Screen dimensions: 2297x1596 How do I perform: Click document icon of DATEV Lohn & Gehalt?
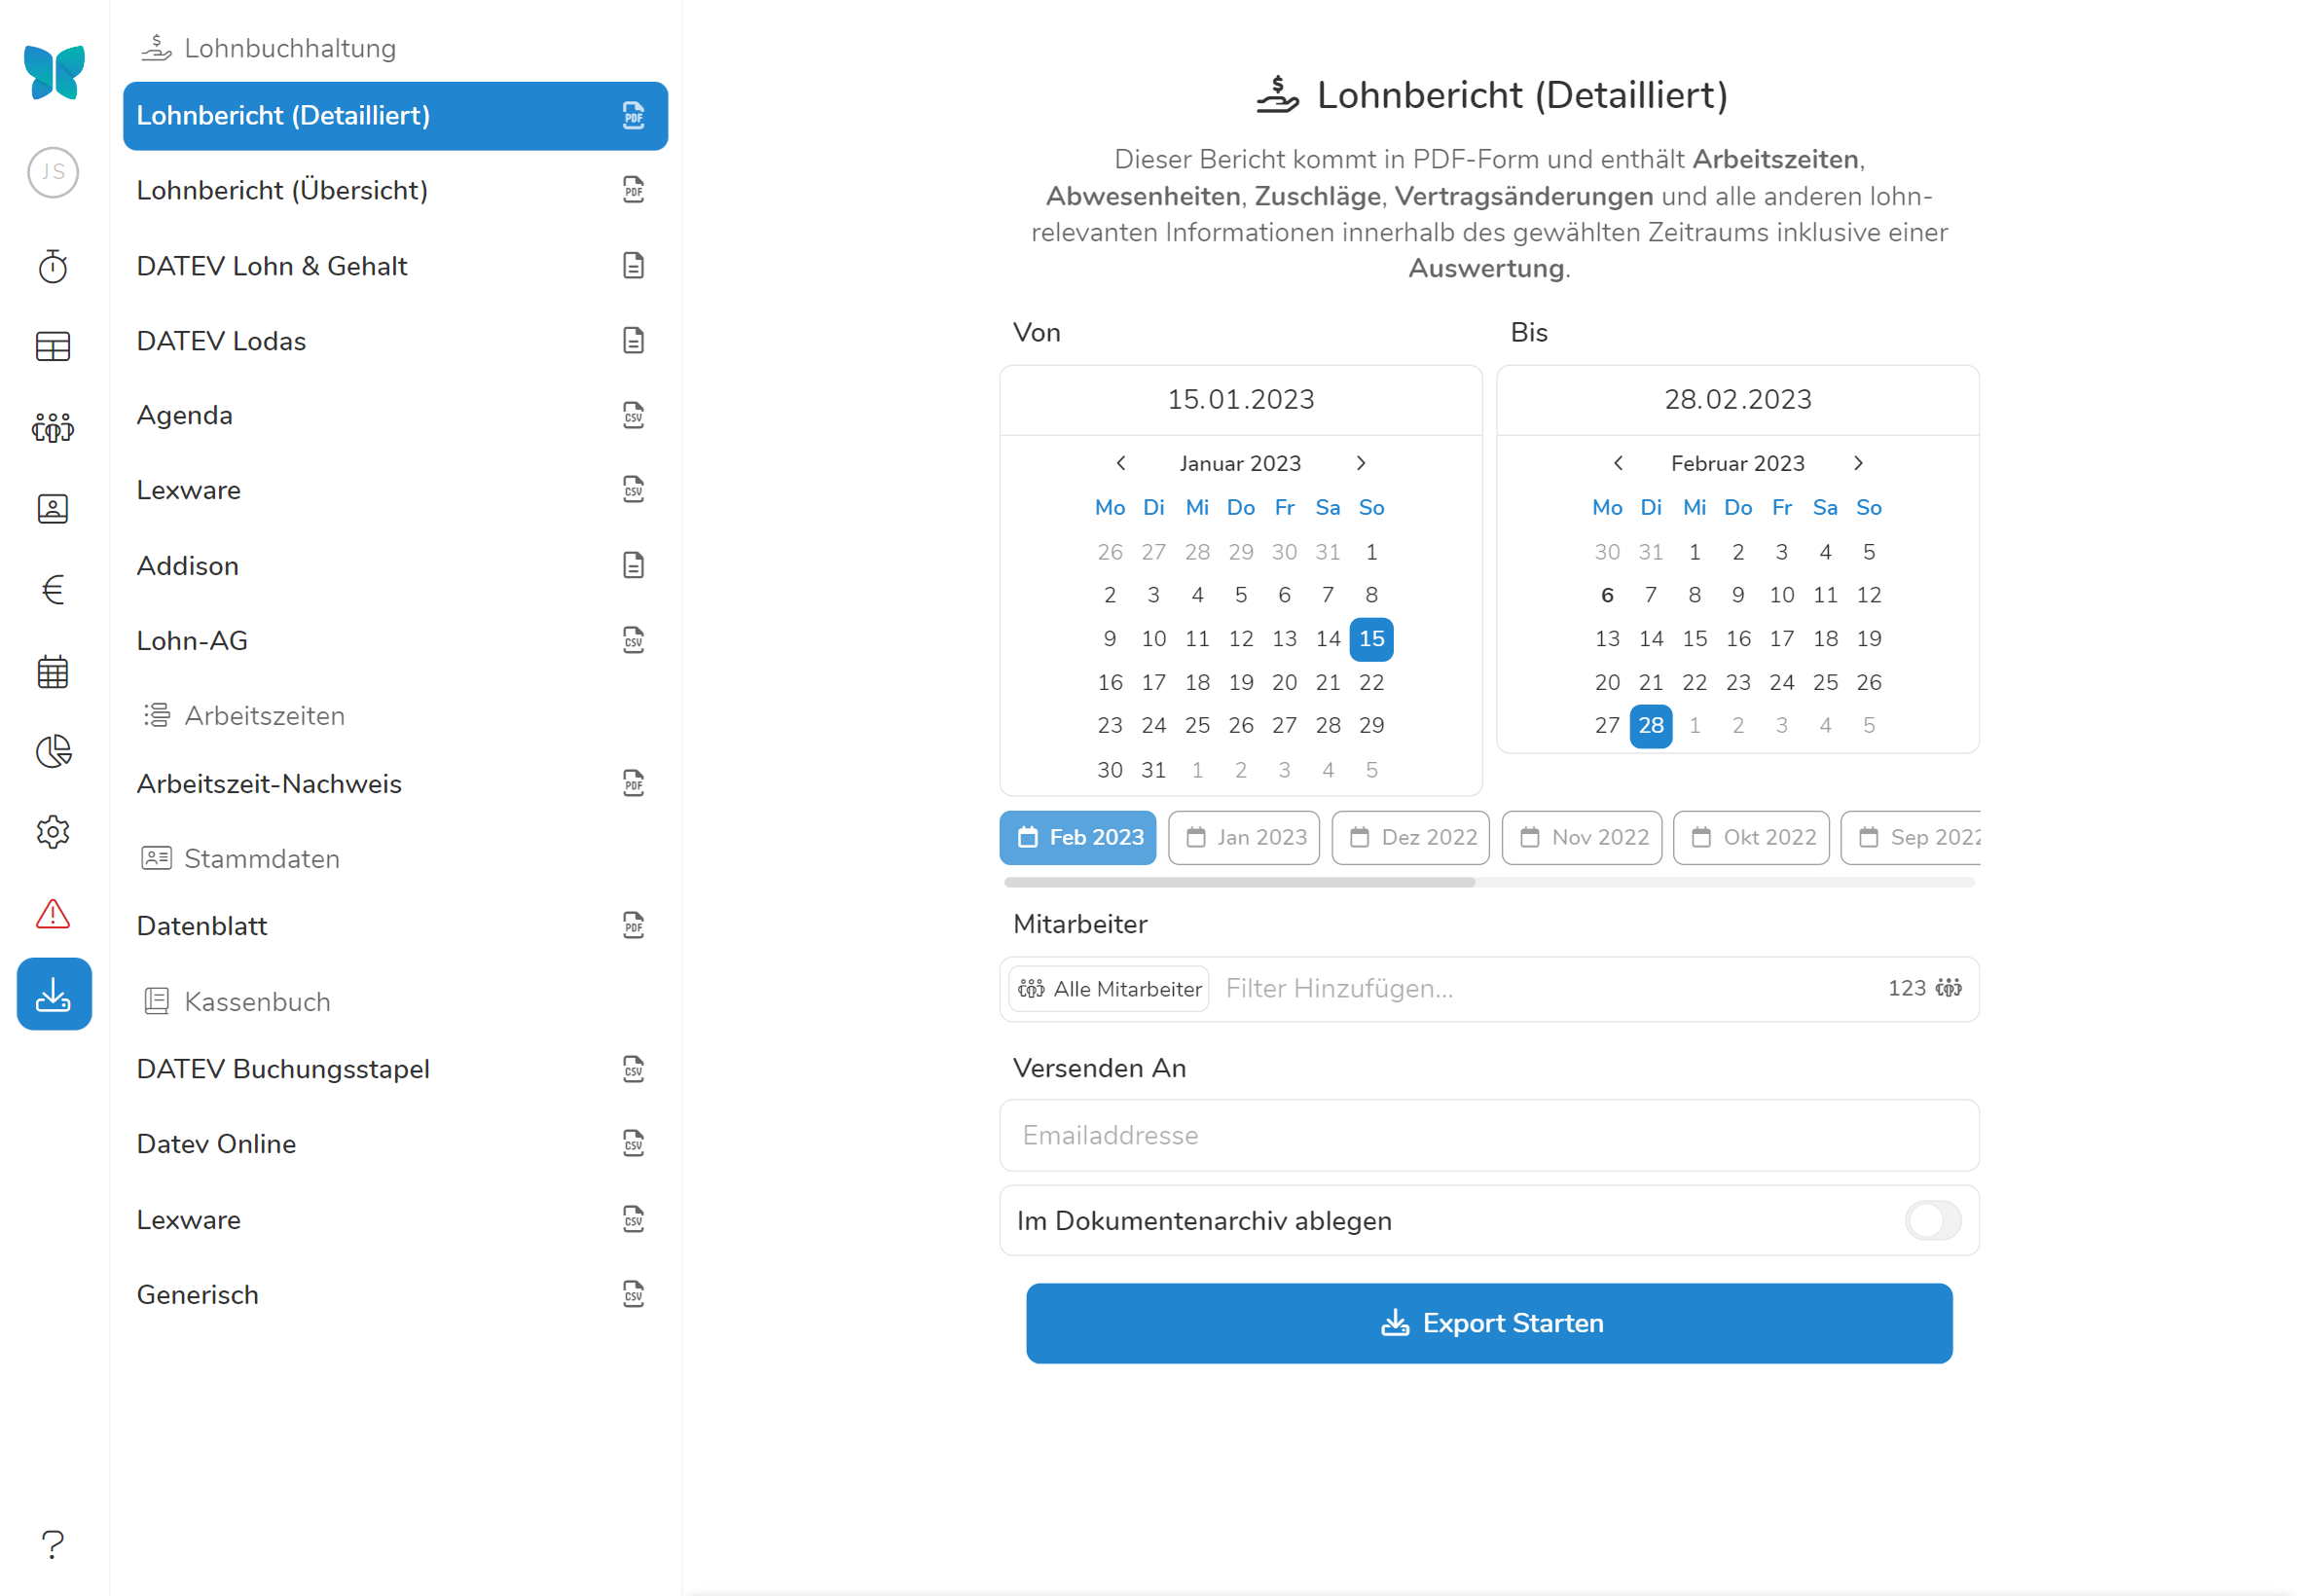coord(633,265)
